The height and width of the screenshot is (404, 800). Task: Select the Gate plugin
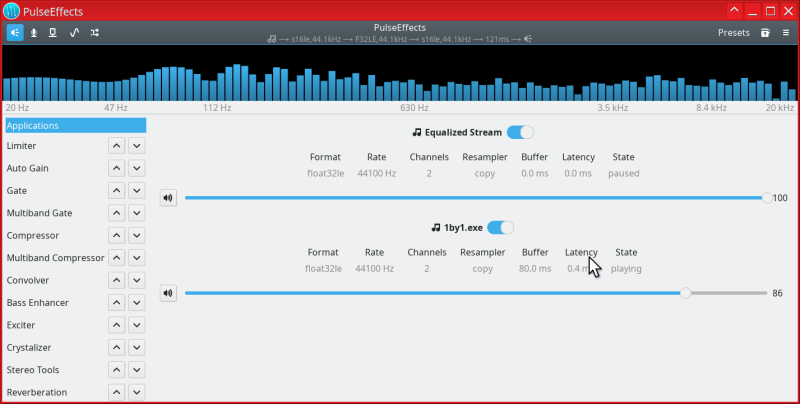pos(16,191)
